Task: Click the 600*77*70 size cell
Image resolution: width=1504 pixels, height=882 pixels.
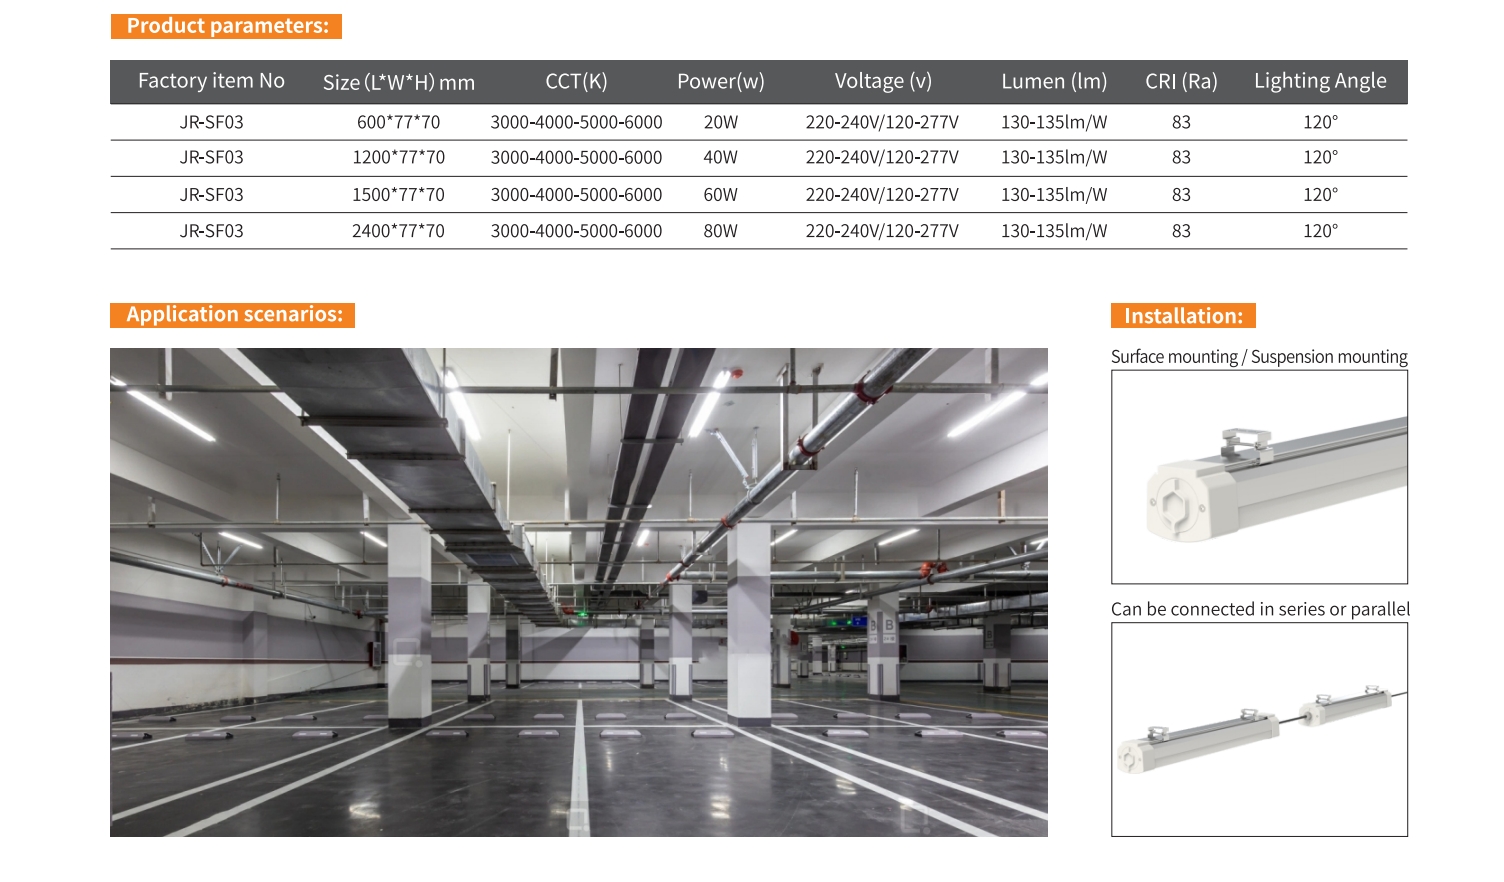Action: point(398,122)
